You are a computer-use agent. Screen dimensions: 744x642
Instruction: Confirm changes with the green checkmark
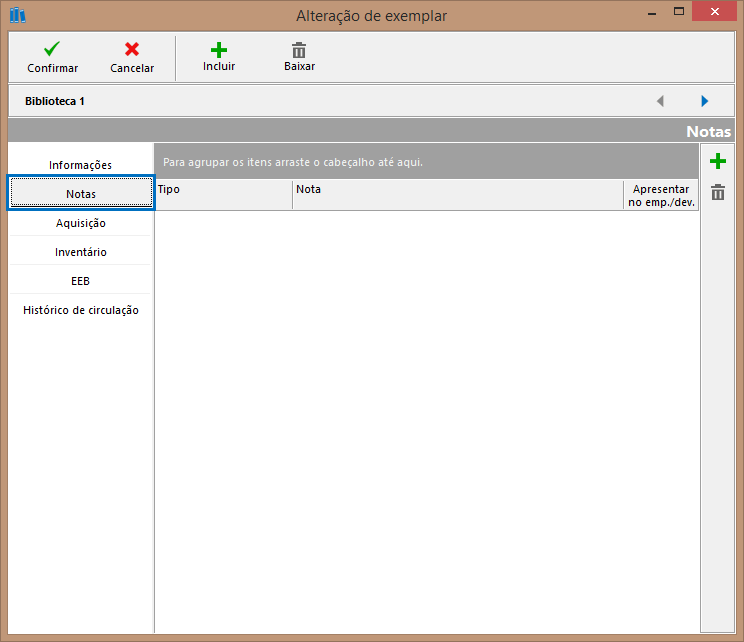52,57
